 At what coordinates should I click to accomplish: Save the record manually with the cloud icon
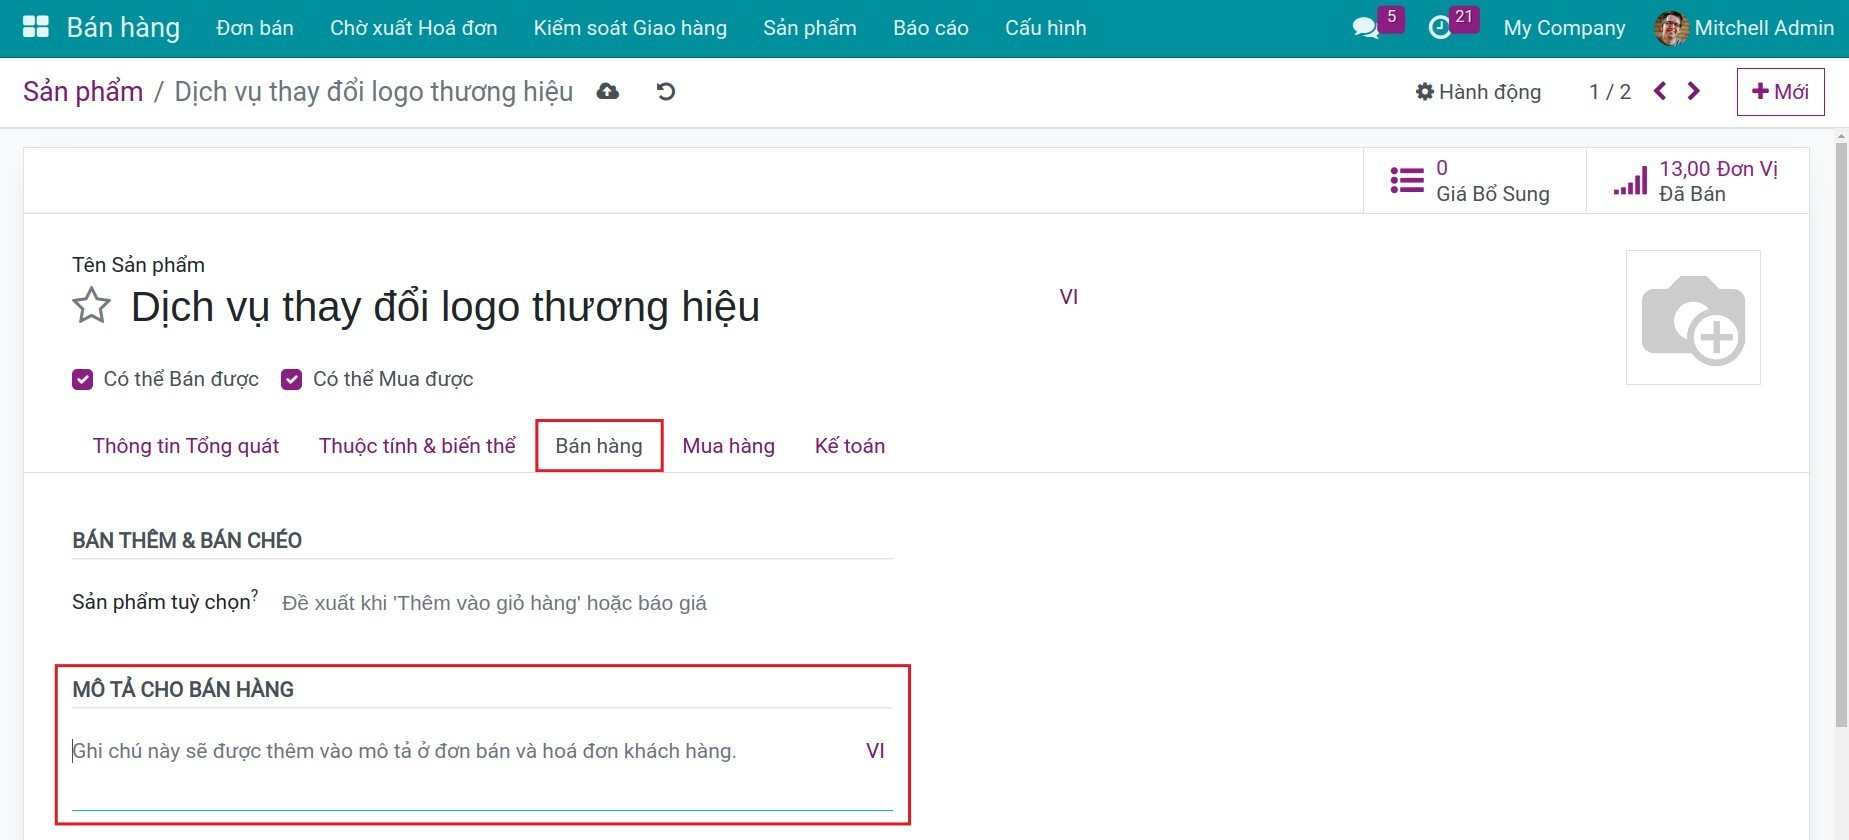[608, 92]
